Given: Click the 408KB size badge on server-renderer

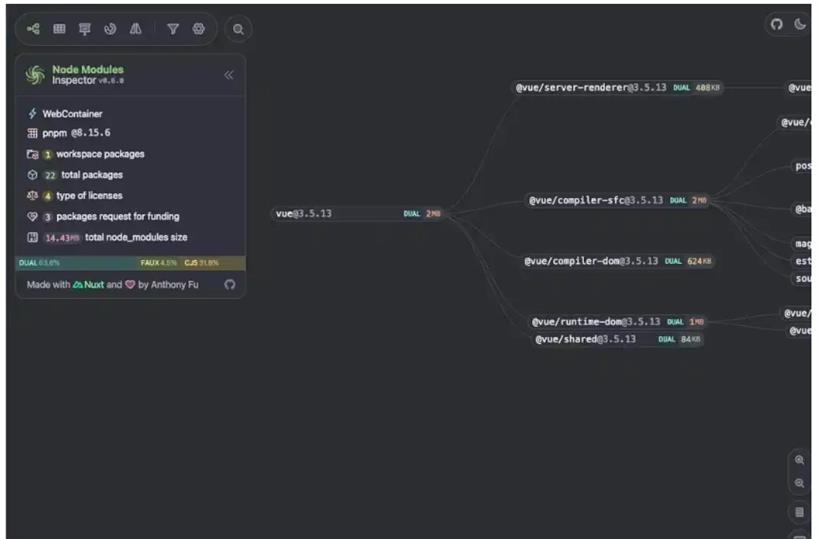Looking at the screenshot, I should click(x=708, y=88).
